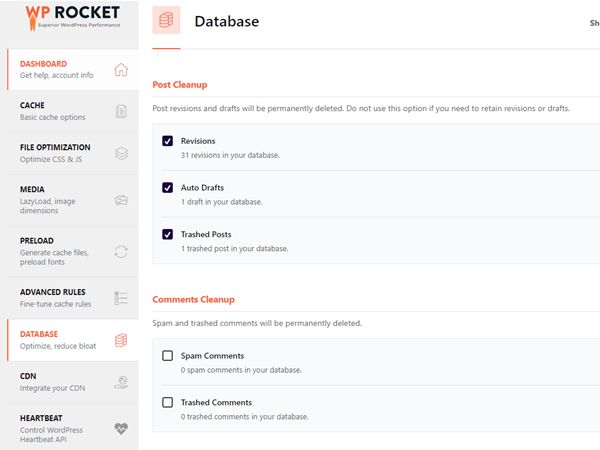Screen dimensions: 600x450
Task: Click the Heartbeat heart icon
Action: pos(121,428)
